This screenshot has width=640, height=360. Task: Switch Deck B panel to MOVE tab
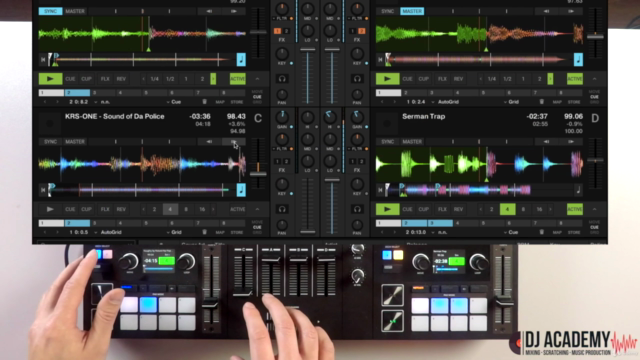pos(594,92)
